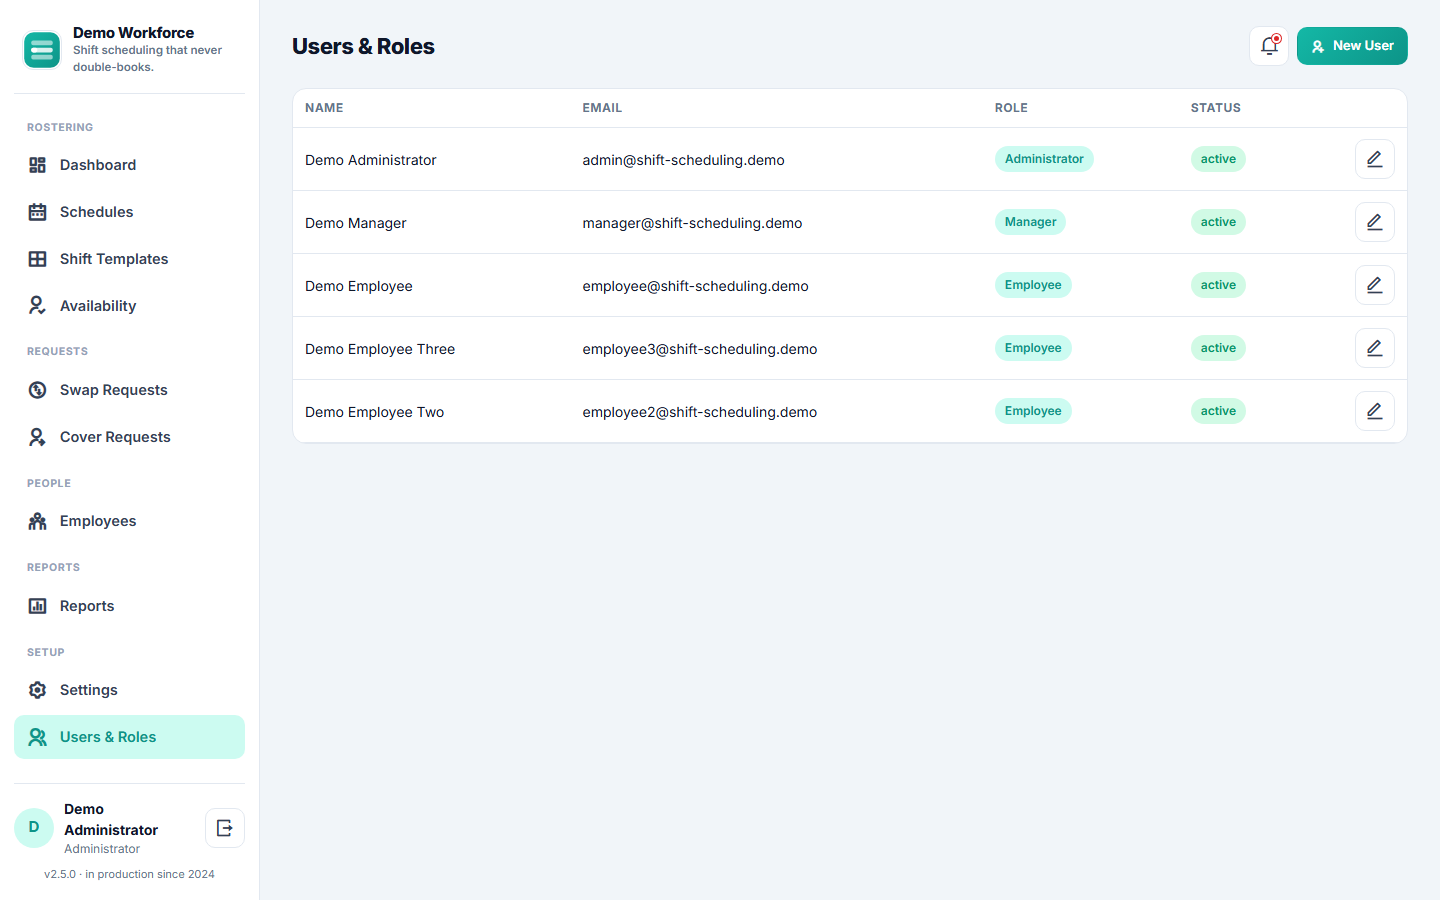Click the Shift Templates icon
The width and height of the screenshot is (1440, 900).
38,259
